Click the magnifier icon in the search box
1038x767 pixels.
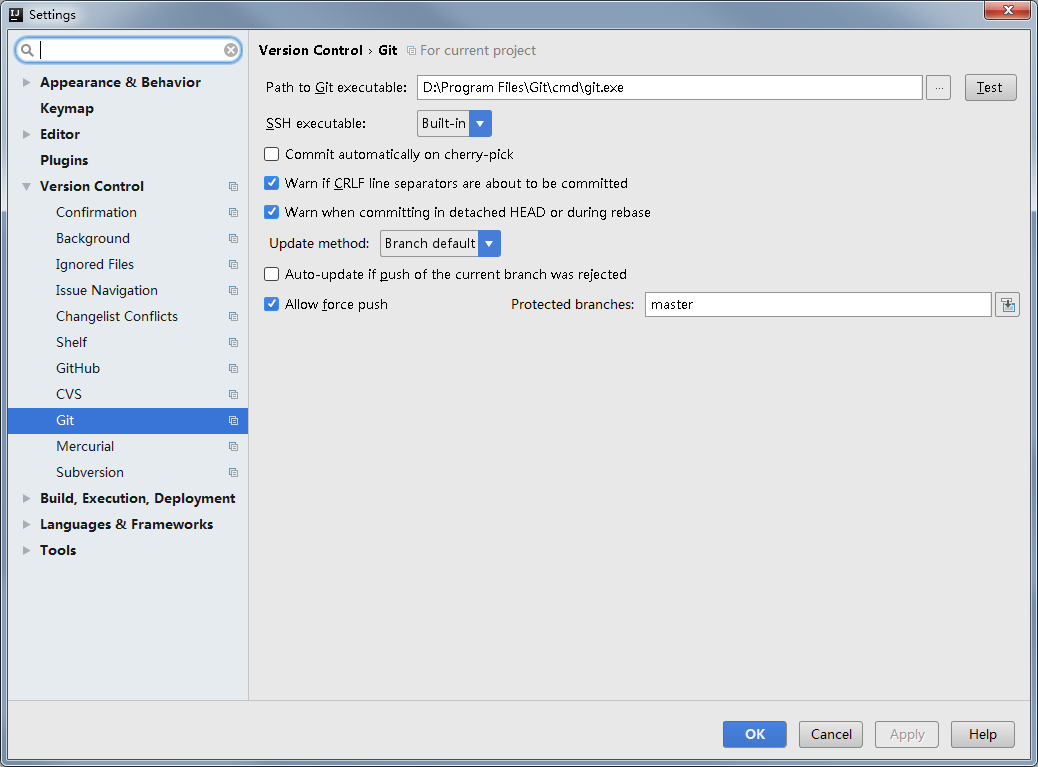coord(27,50)
